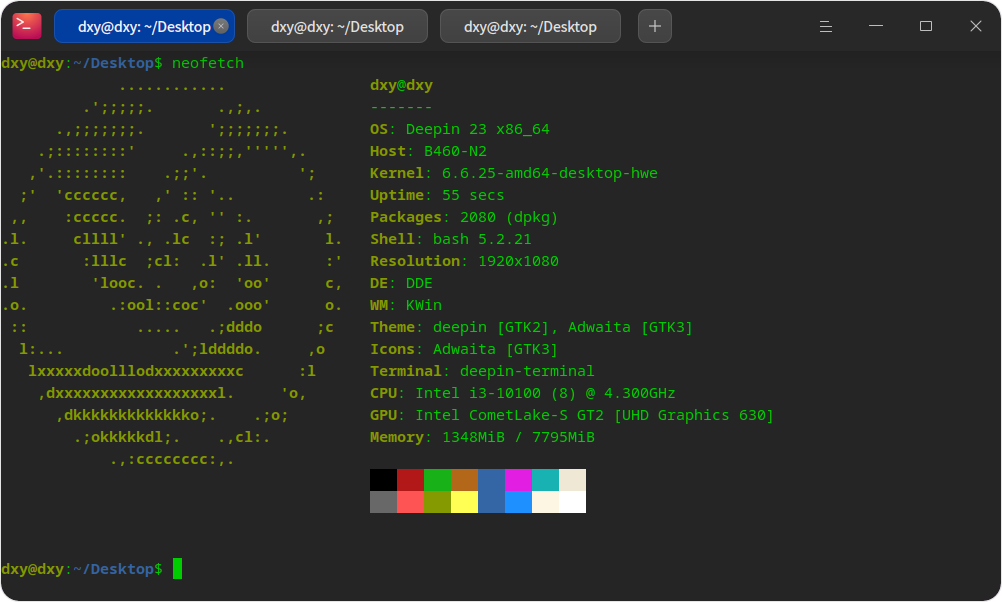Click the 'WM: KWin' line
The width and height of the screenshot is (1002, 602).
[406, 305]
